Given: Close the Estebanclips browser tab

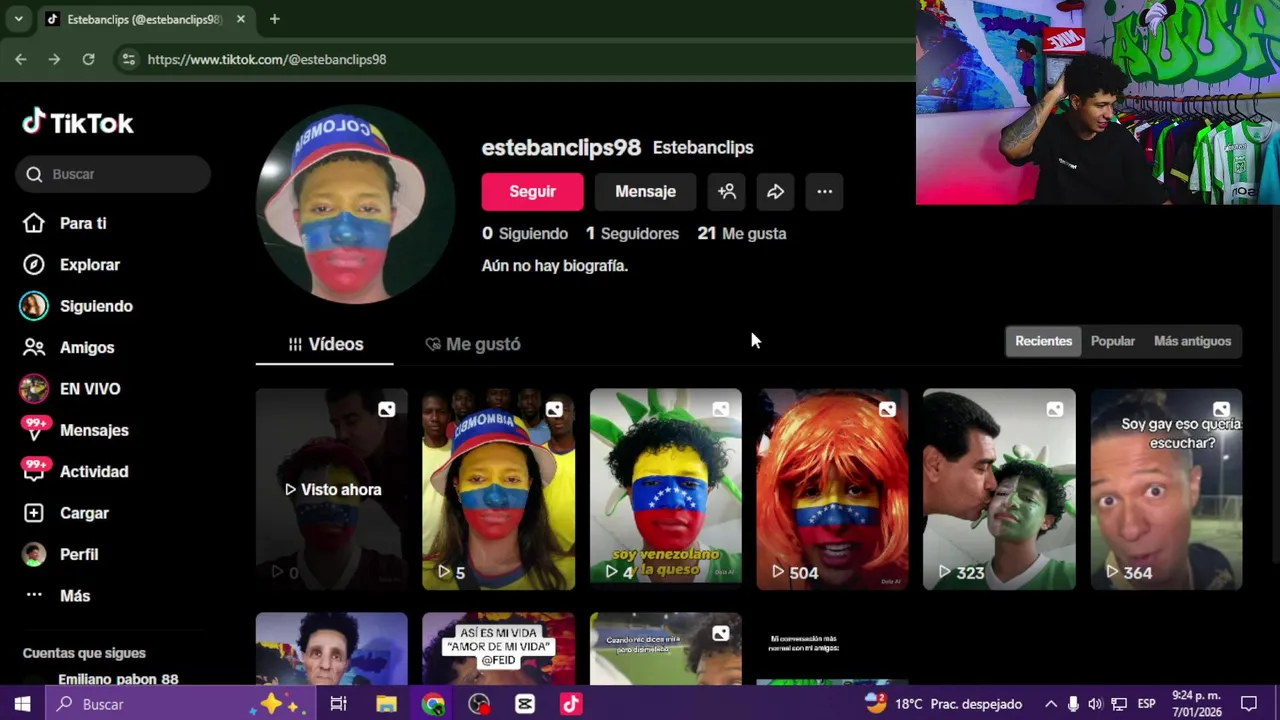Looking at the screenshot, I should point(240,19).
